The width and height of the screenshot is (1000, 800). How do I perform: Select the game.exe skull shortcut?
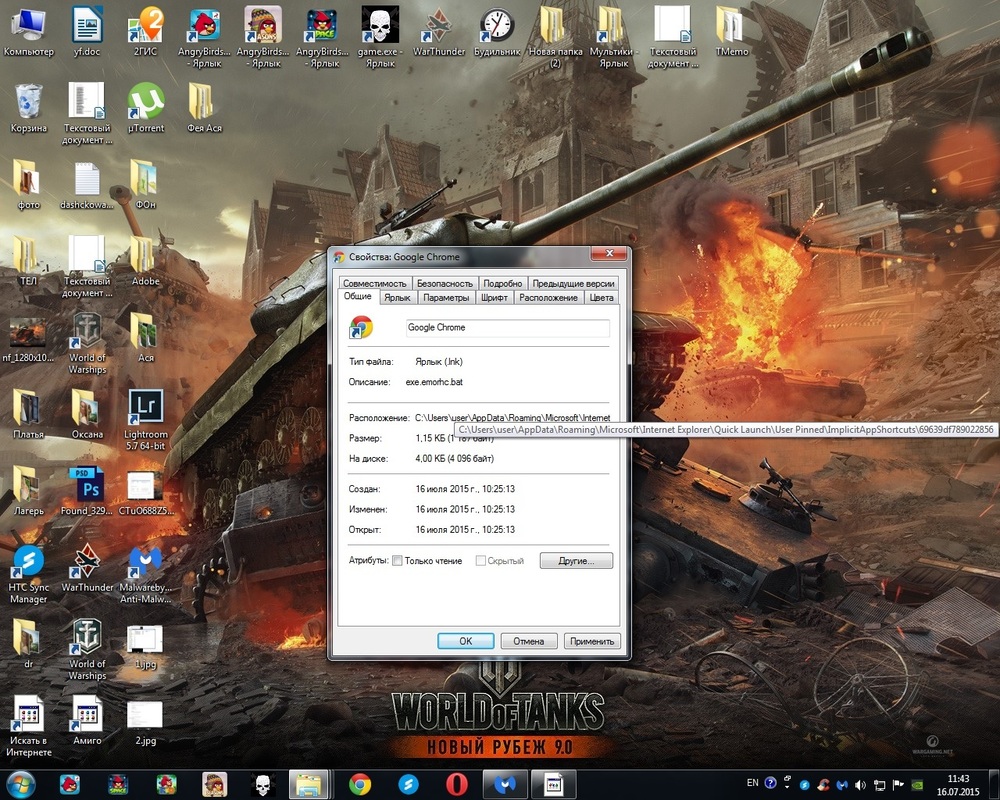[x=380, y=36]
